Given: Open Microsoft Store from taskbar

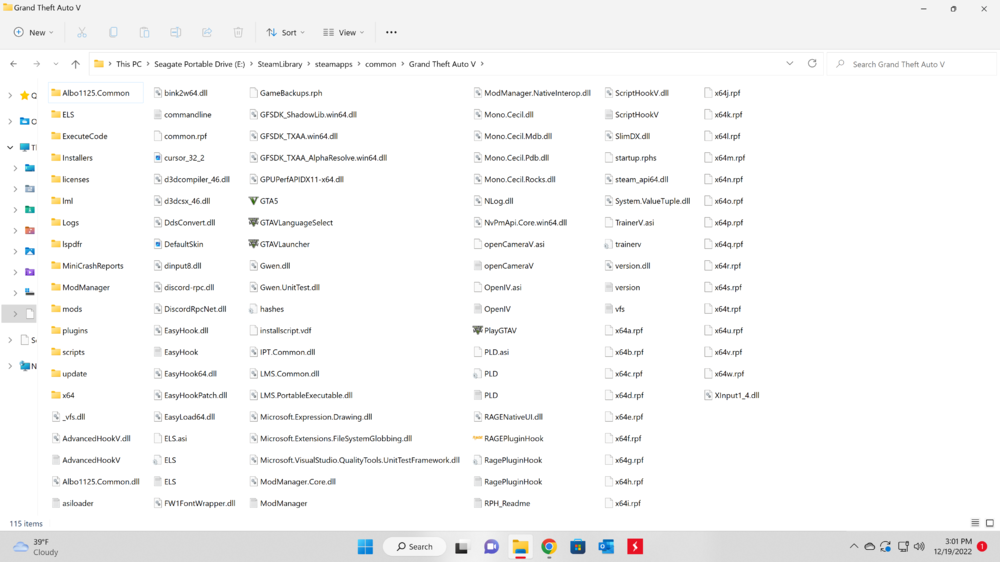Looking at the screenshot, I should (x=578, y=547).
